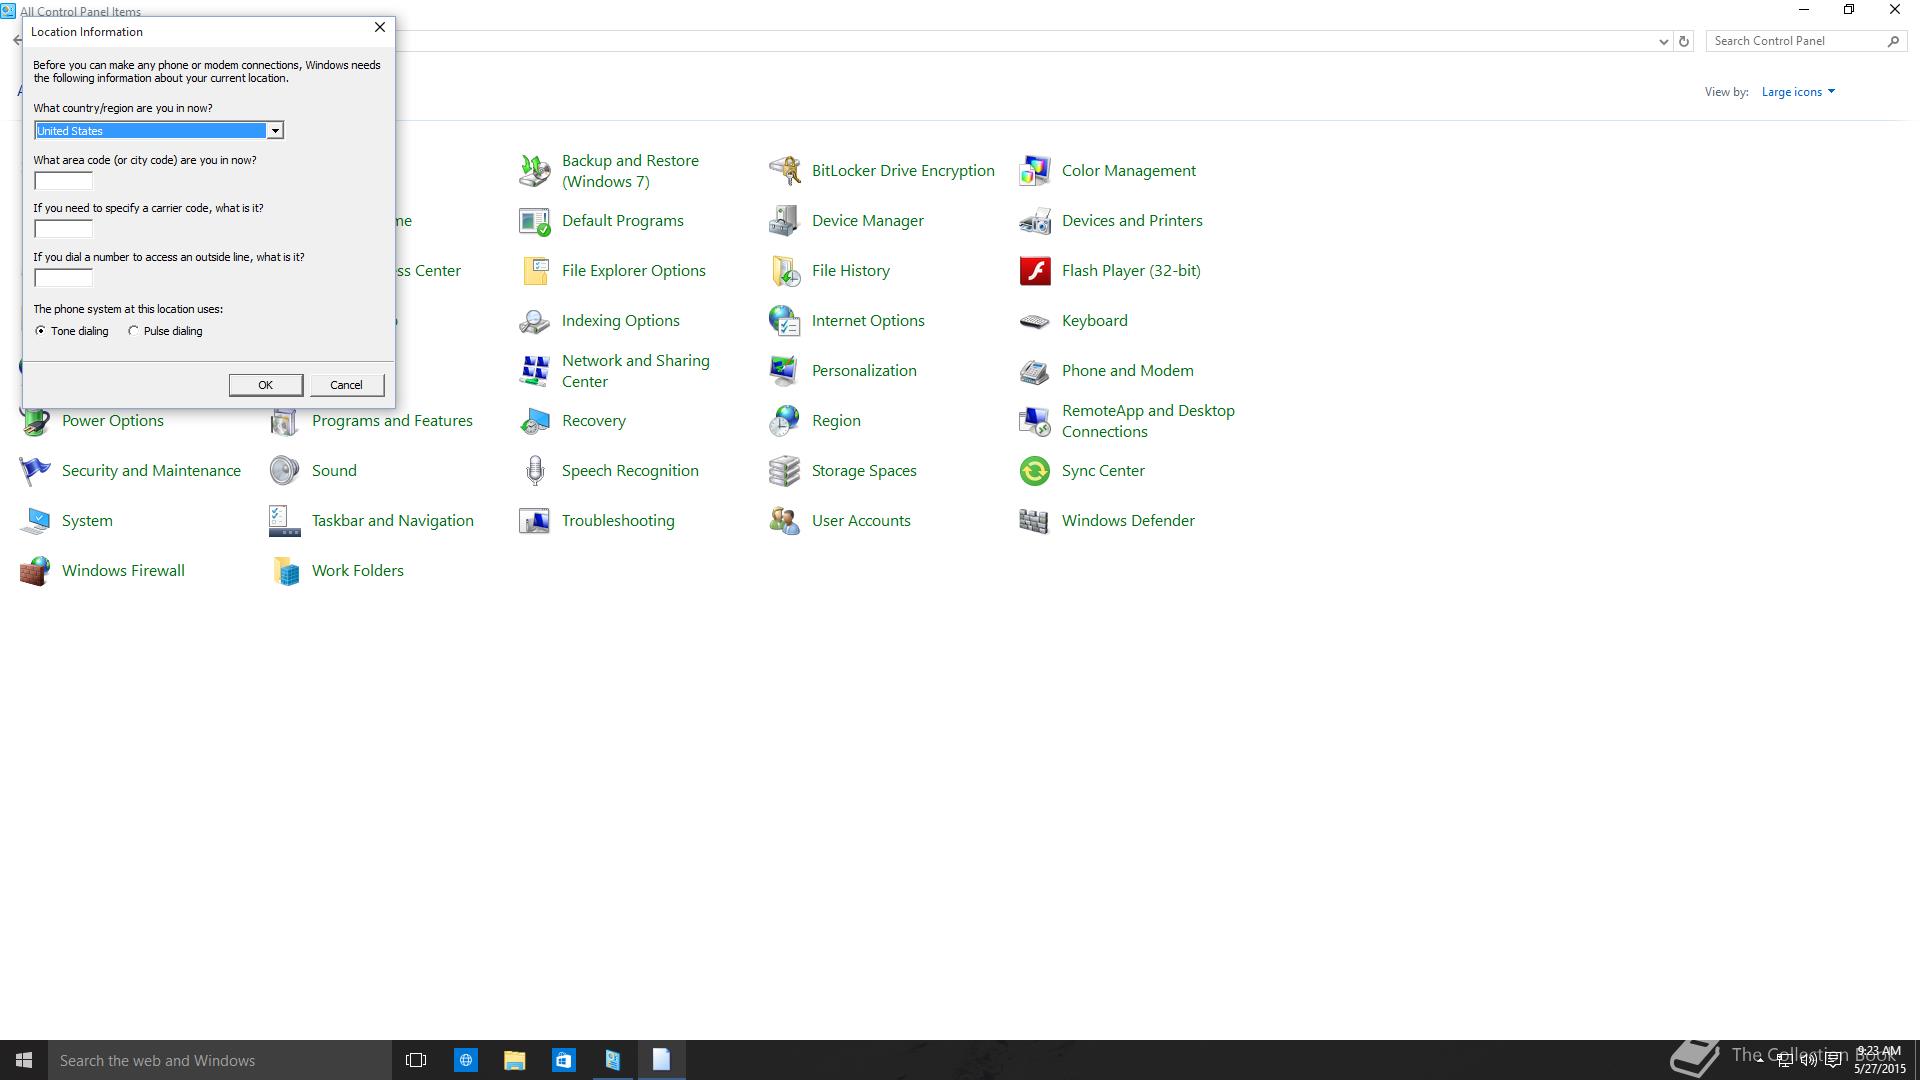Viewport: 1920px width, 1080px height.
Task: Expand the address bar history dropdown arrow
Action: point(1663,41)
